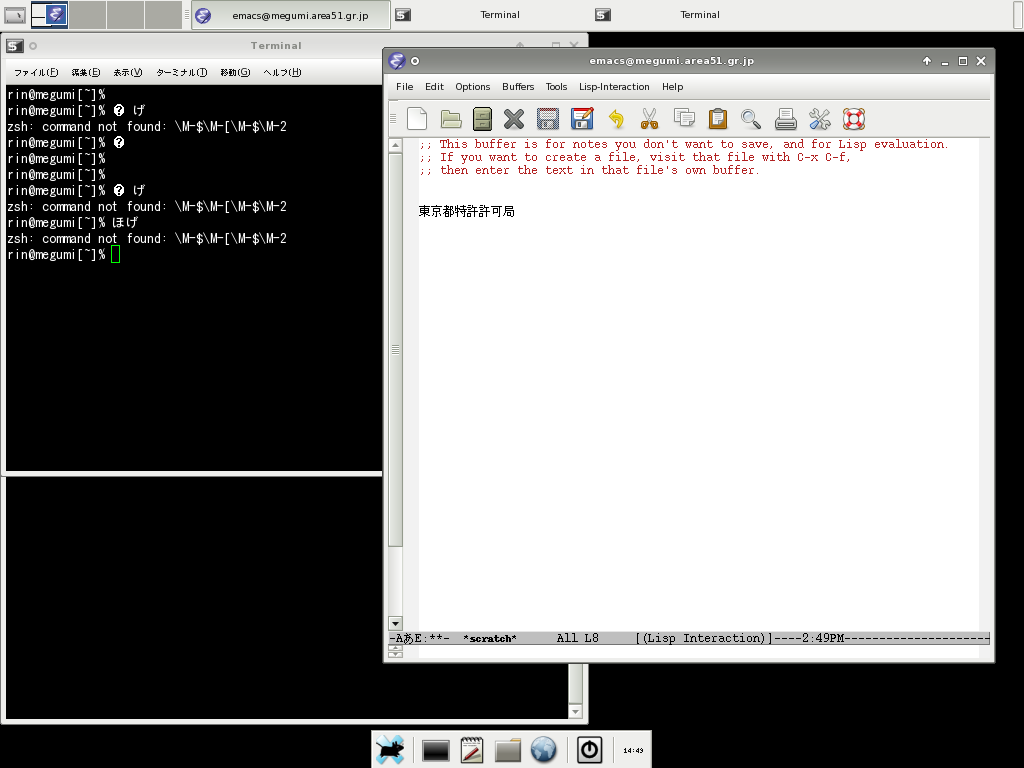
Task: Launch web browser globe icon in panel
Action: tap(543, 750)
